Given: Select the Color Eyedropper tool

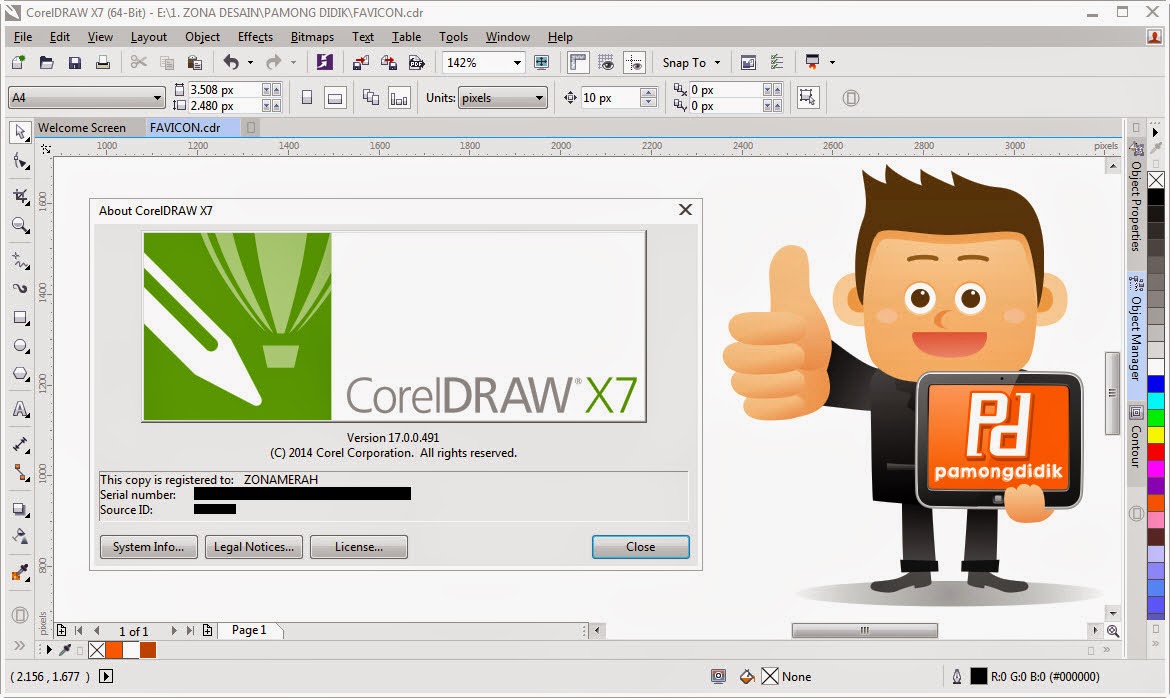Looking at the screenshot, I should click(20, 573).
